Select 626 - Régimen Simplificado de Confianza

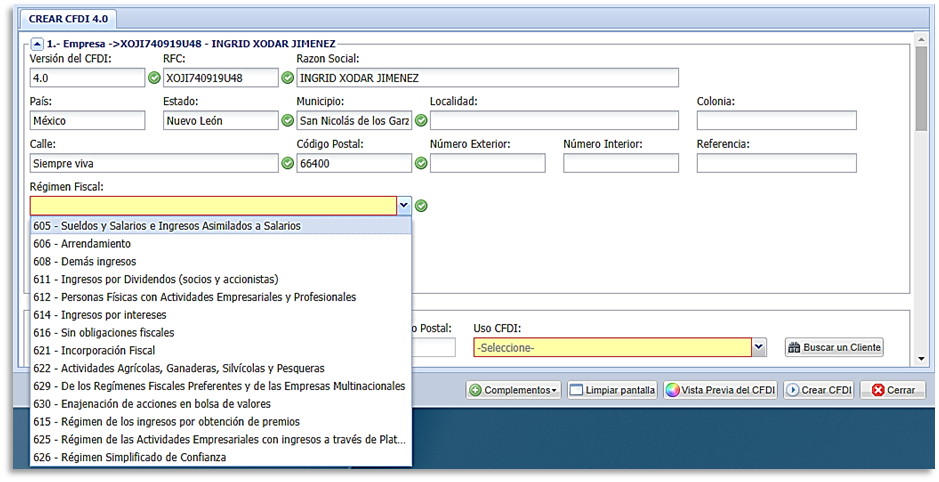(129, 457)
